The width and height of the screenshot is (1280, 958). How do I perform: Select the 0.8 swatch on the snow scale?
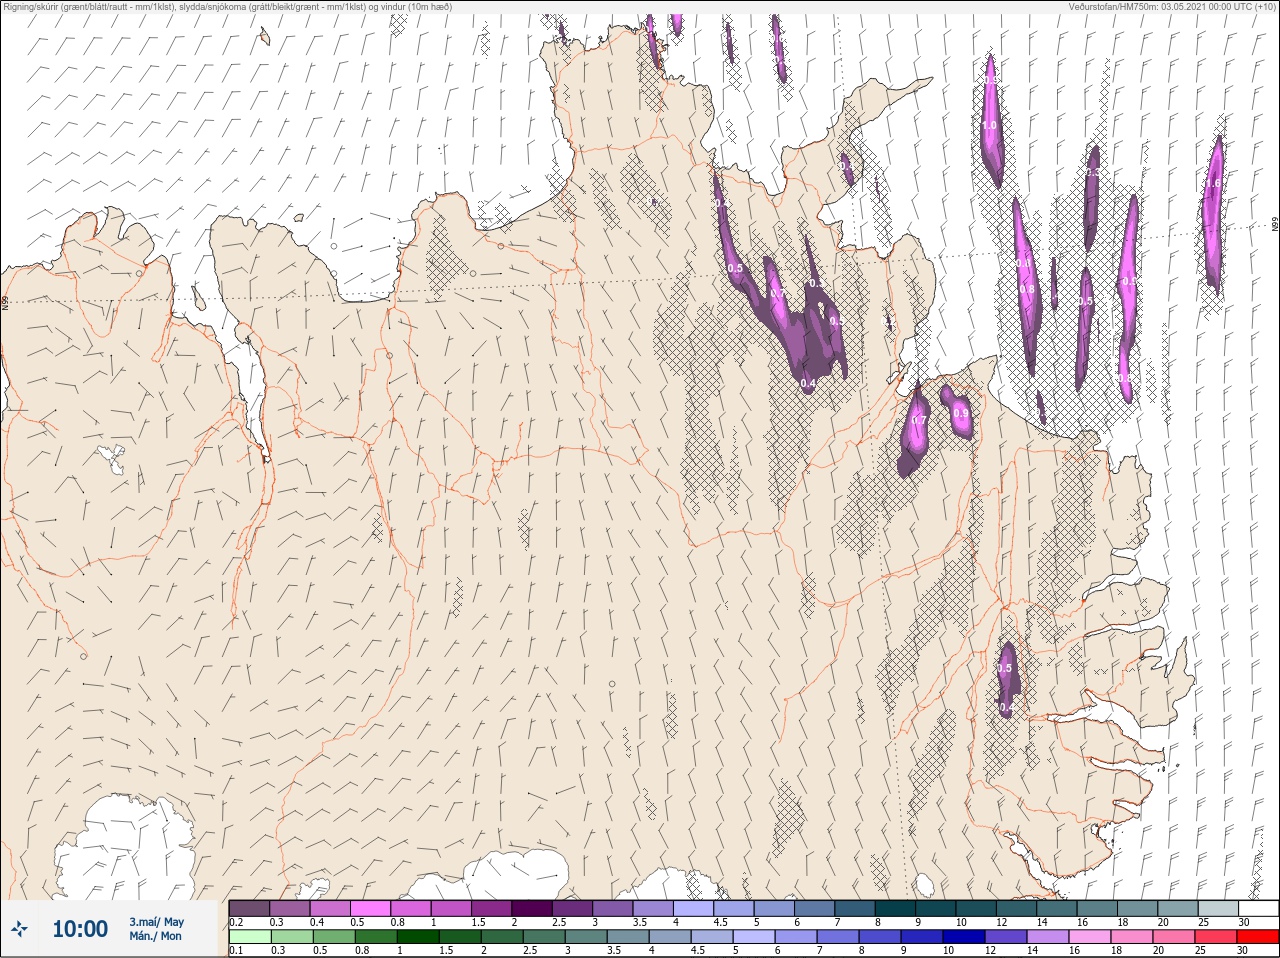pyautogui.click(x=411, y=908)
